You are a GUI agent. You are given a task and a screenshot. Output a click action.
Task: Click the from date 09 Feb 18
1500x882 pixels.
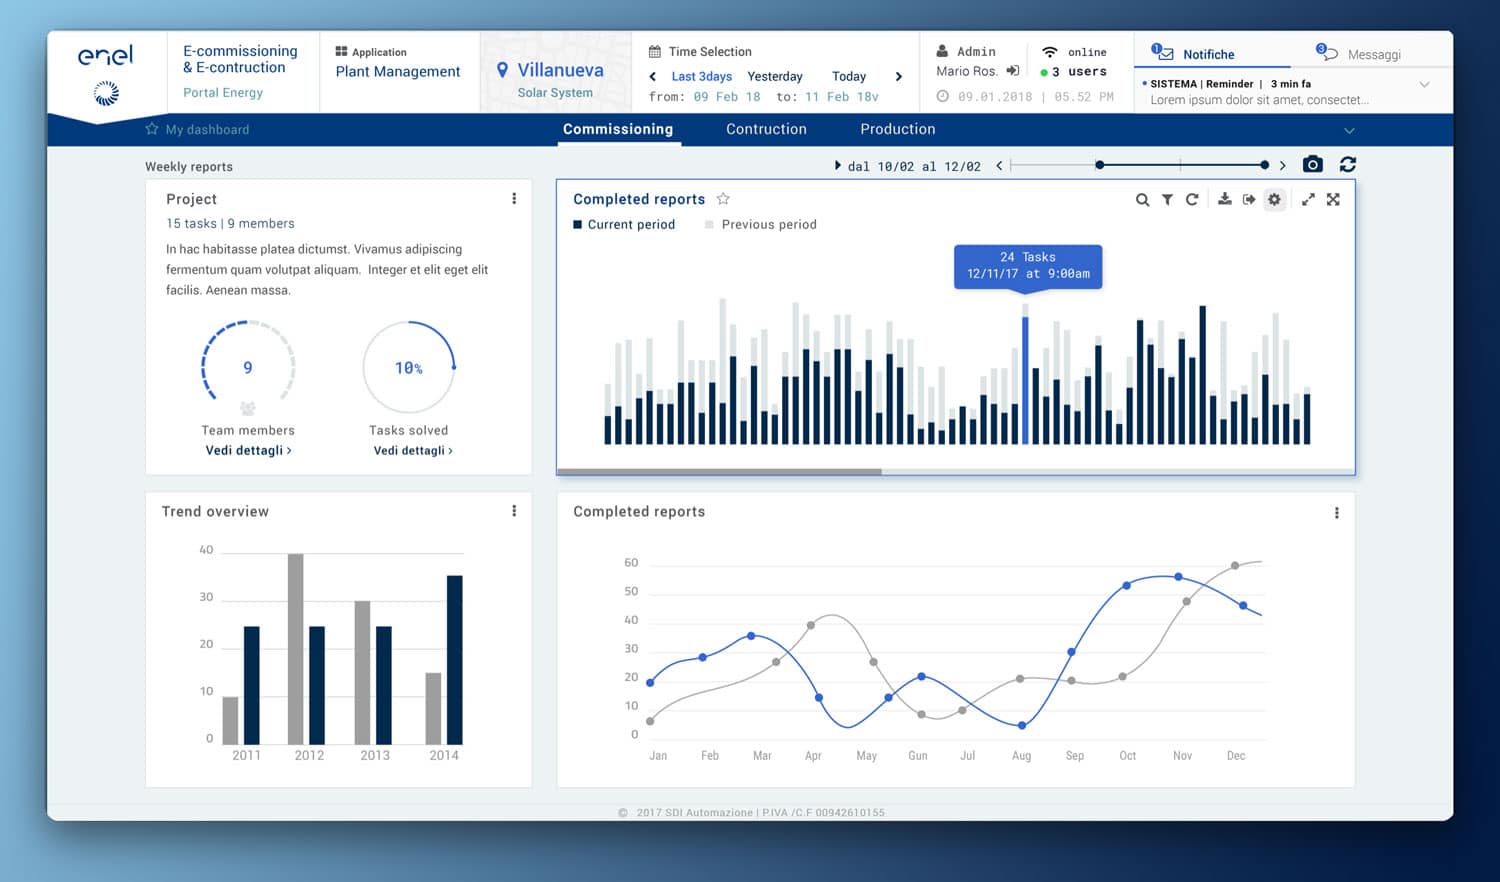tap(726, 97)
